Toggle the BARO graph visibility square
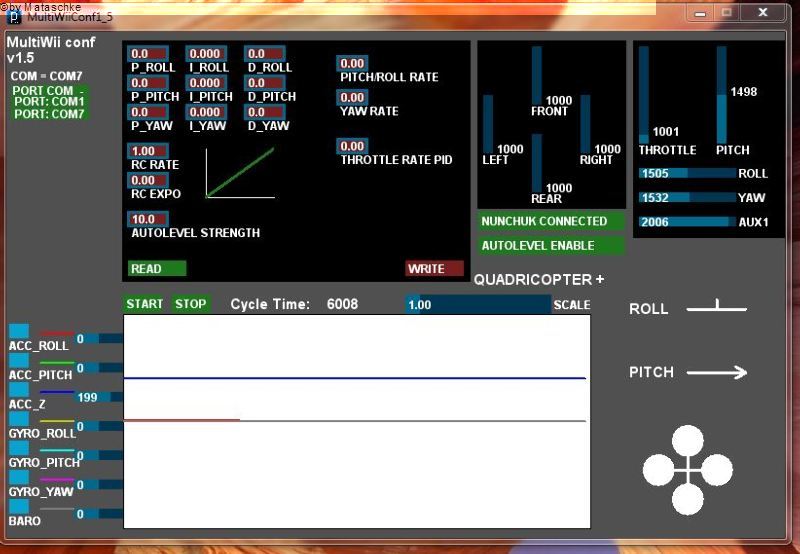This screenshot has height=554, width=800. pyautogui.click(x=19, y=506)
